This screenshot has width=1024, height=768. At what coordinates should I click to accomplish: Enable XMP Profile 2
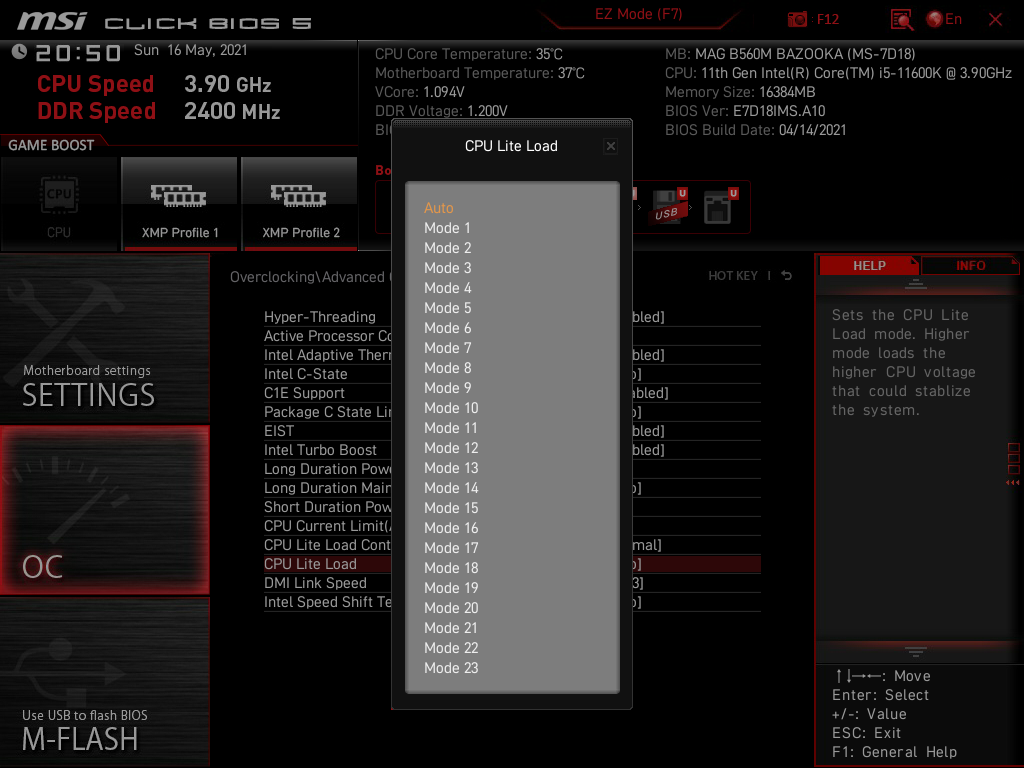300,204
